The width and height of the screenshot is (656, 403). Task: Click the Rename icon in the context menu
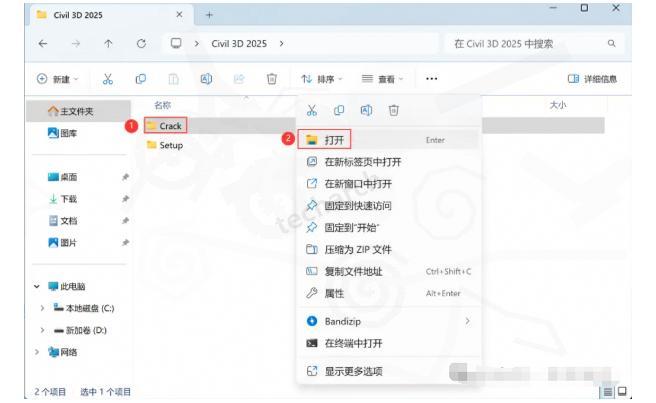tap(366, 110)
